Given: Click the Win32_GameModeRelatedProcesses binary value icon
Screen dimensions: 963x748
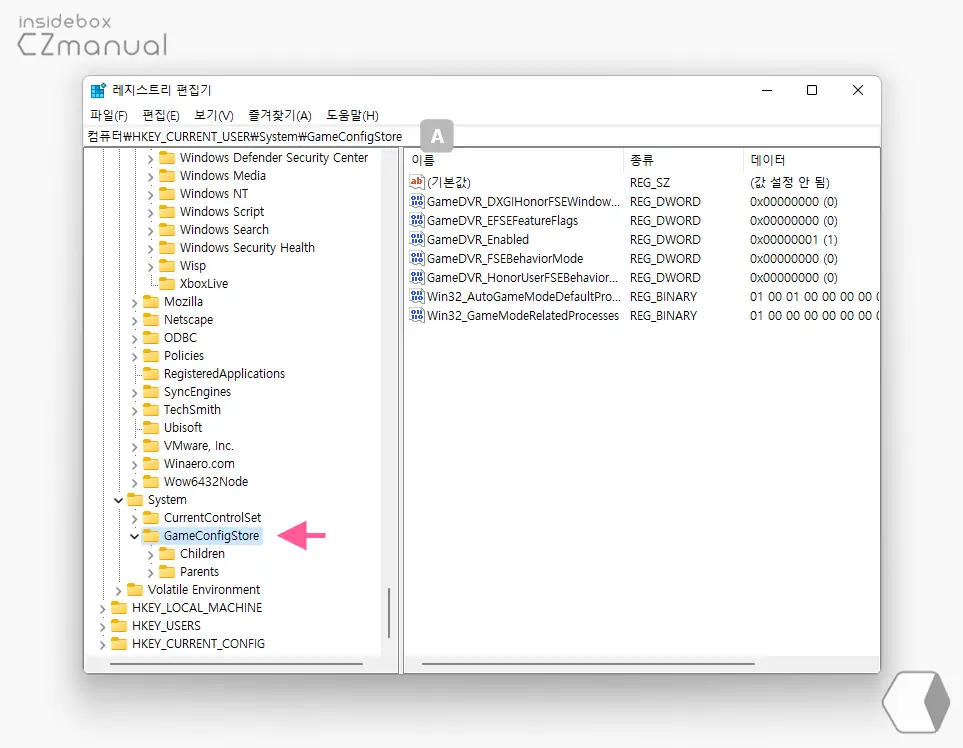Looking at the screenshot, I should click(x=417, y=316).
